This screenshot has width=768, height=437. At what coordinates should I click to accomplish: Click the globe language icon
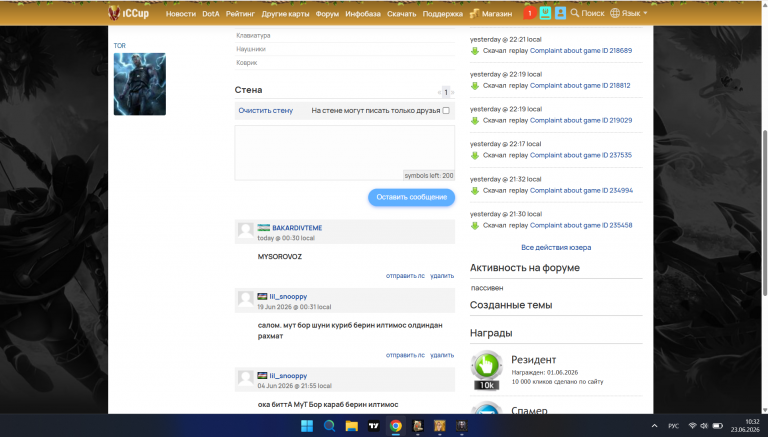tap(615, 13)
